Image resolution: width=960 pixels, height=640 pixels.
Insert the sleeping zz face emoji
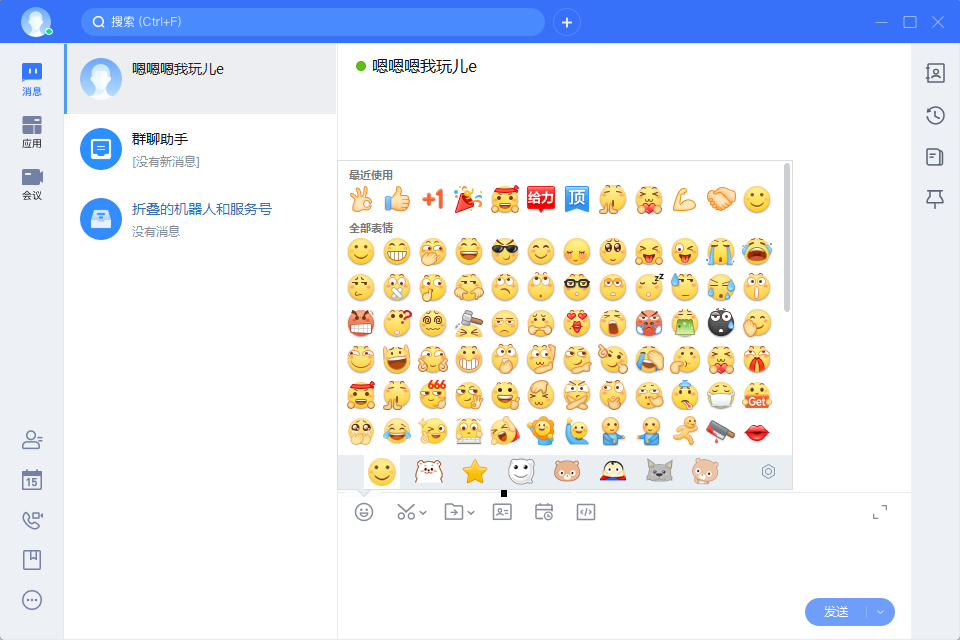(x=649, y=287)
